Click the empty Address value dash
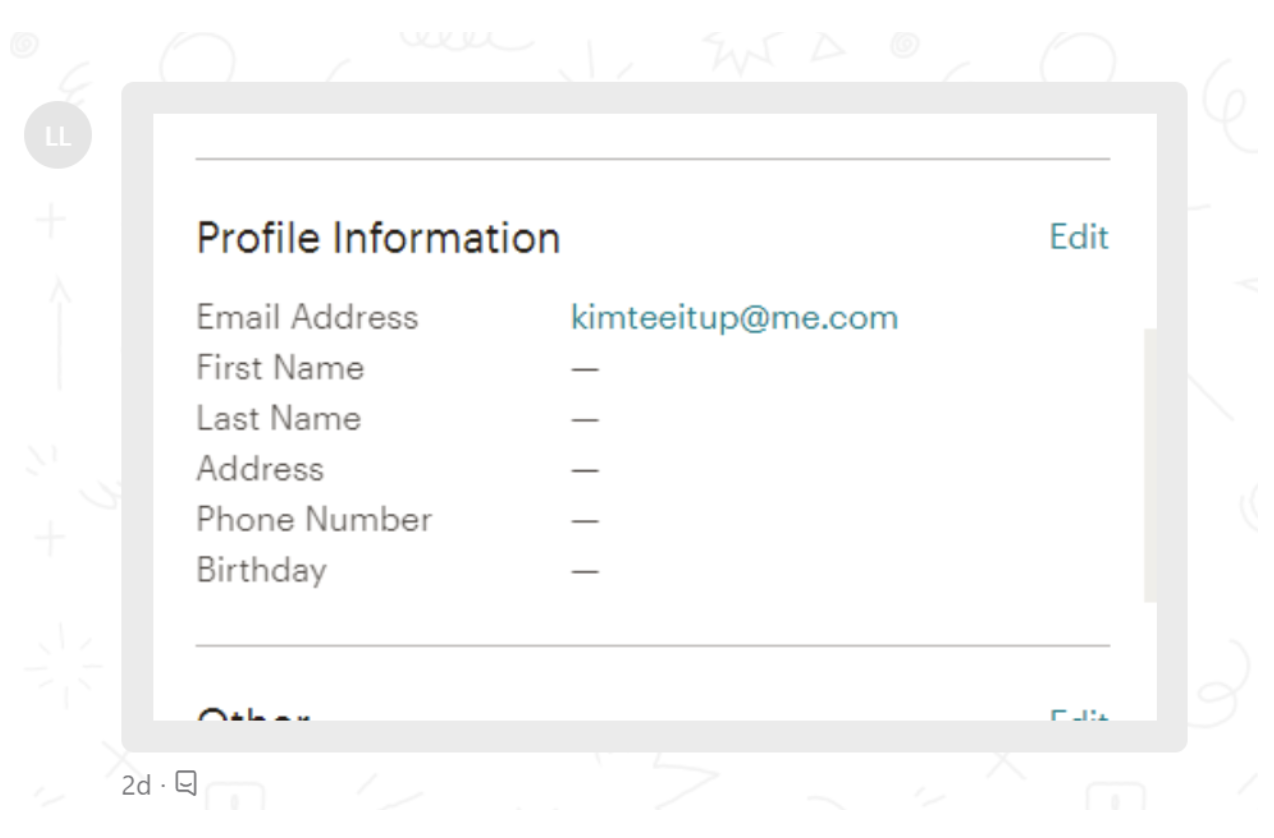 585,470
